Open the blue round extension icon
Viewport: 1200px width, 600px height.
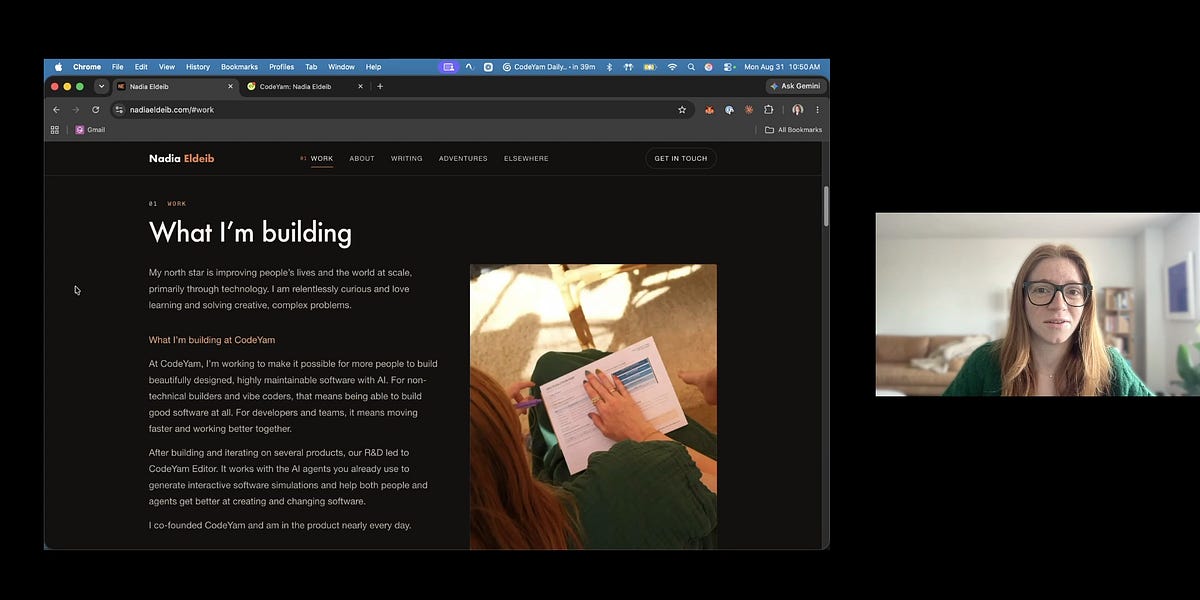click(x=729, y=110)
